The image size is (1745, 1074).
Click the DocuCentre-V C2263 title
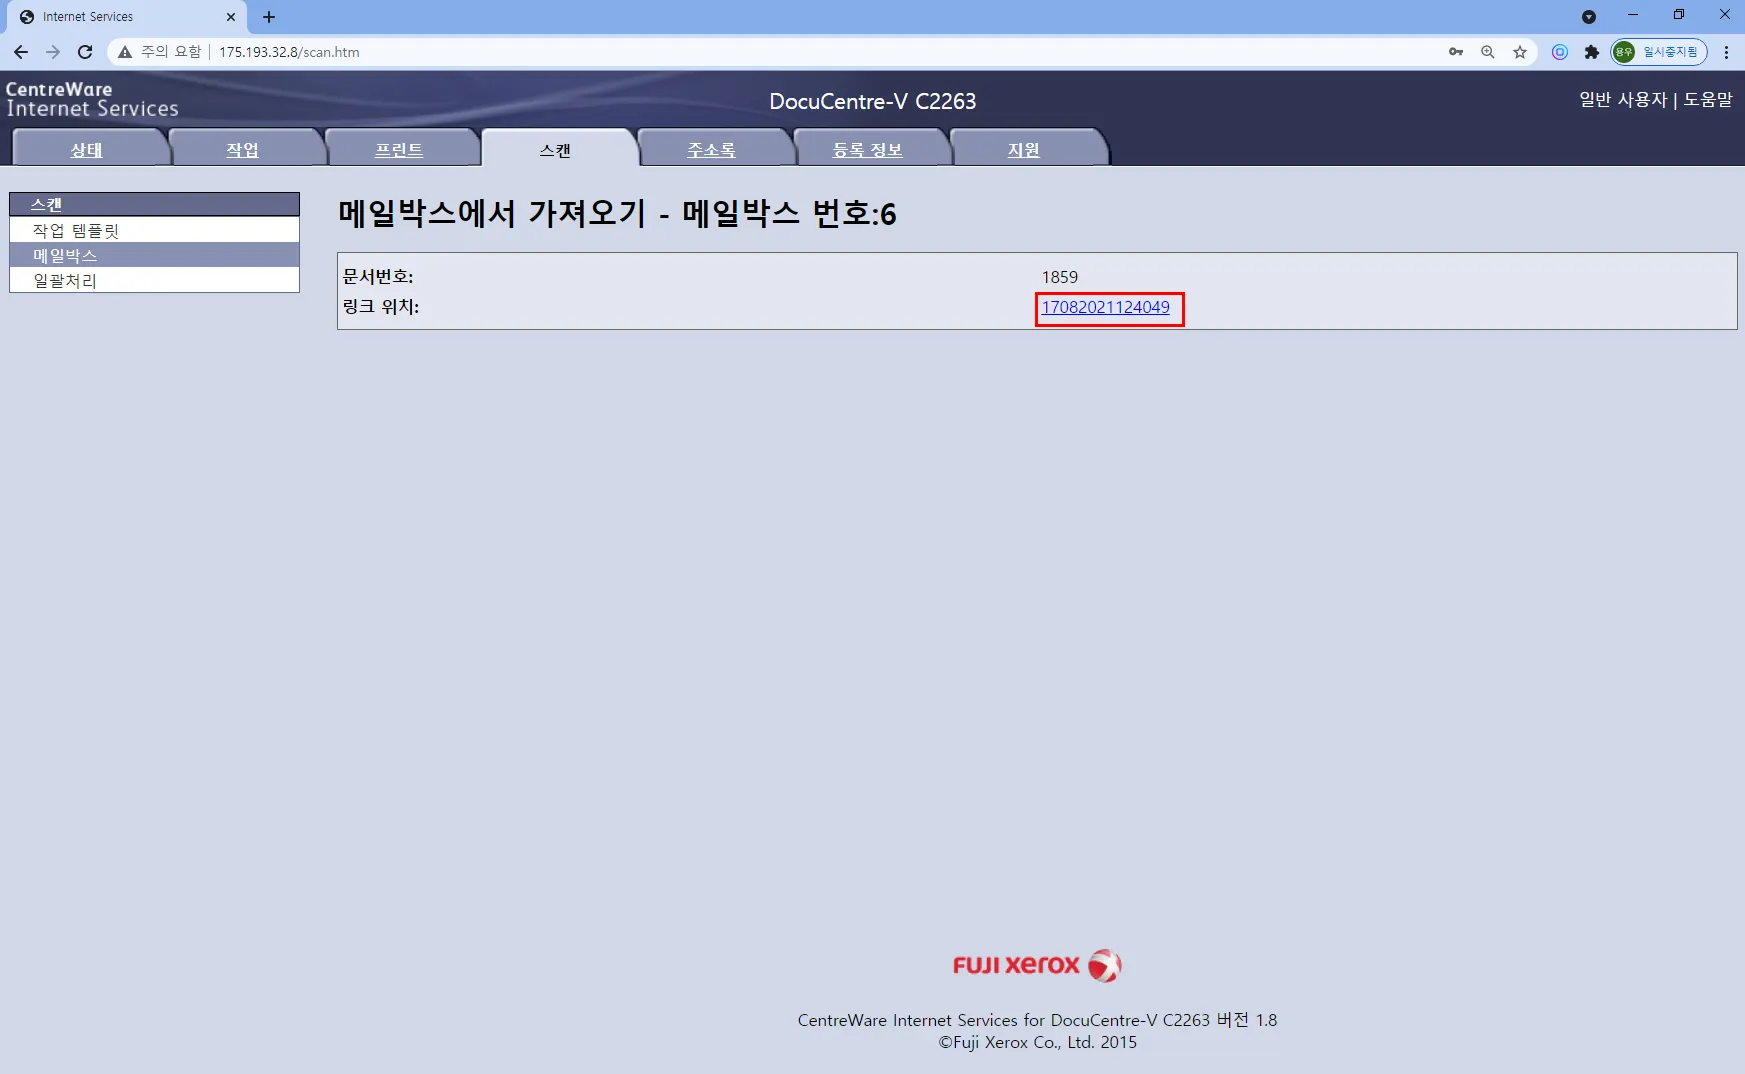tap(872, 101)
